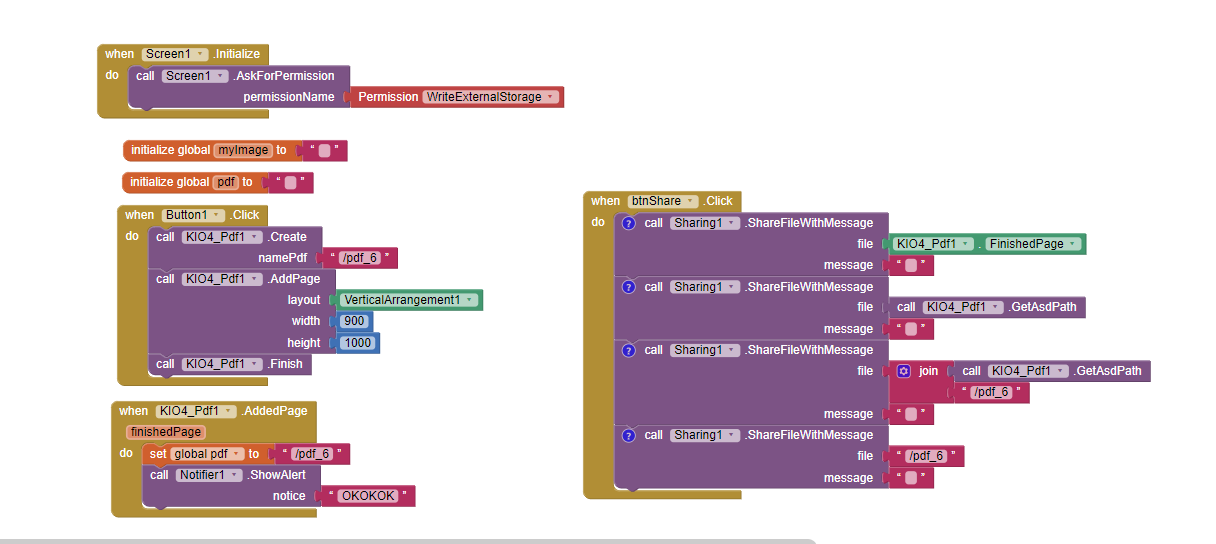Screen dimensions: 1216x544
Task: Open the global pdf variable dropdown in set block
Action: [x=238, y=454]
